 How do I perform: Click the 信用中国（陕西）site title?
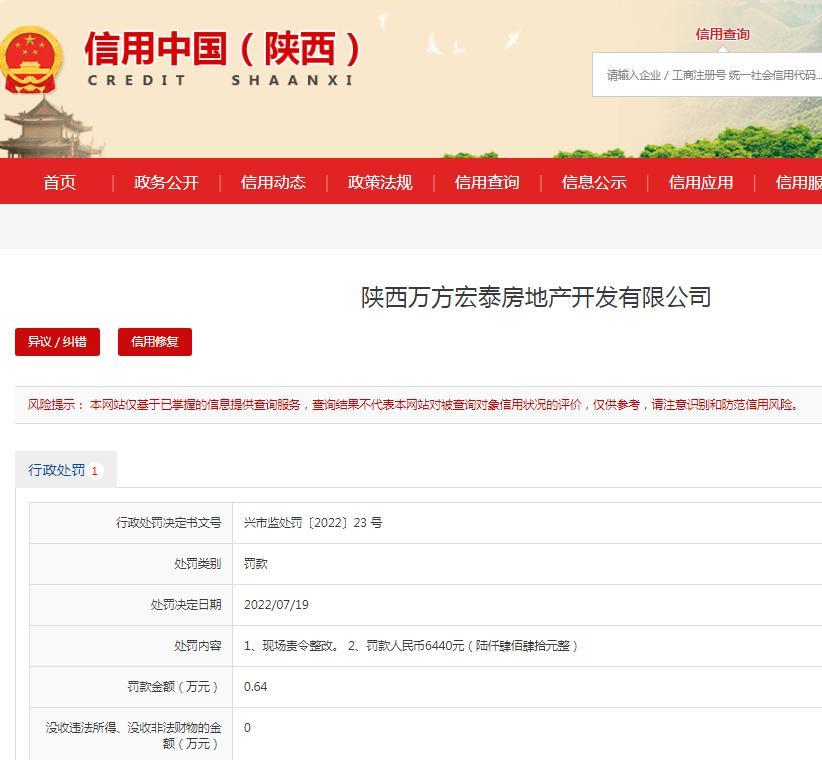222,49
